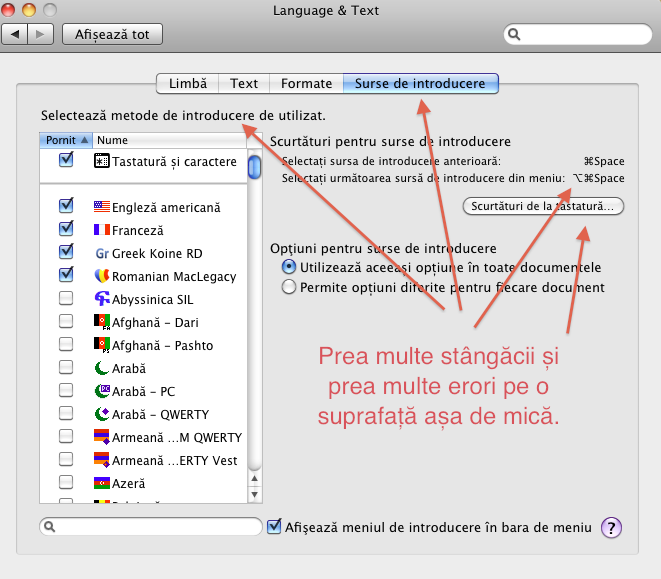Select the Romanian MacLegacy row text
This screenshot has width=661, height=579.
[174, 277]
